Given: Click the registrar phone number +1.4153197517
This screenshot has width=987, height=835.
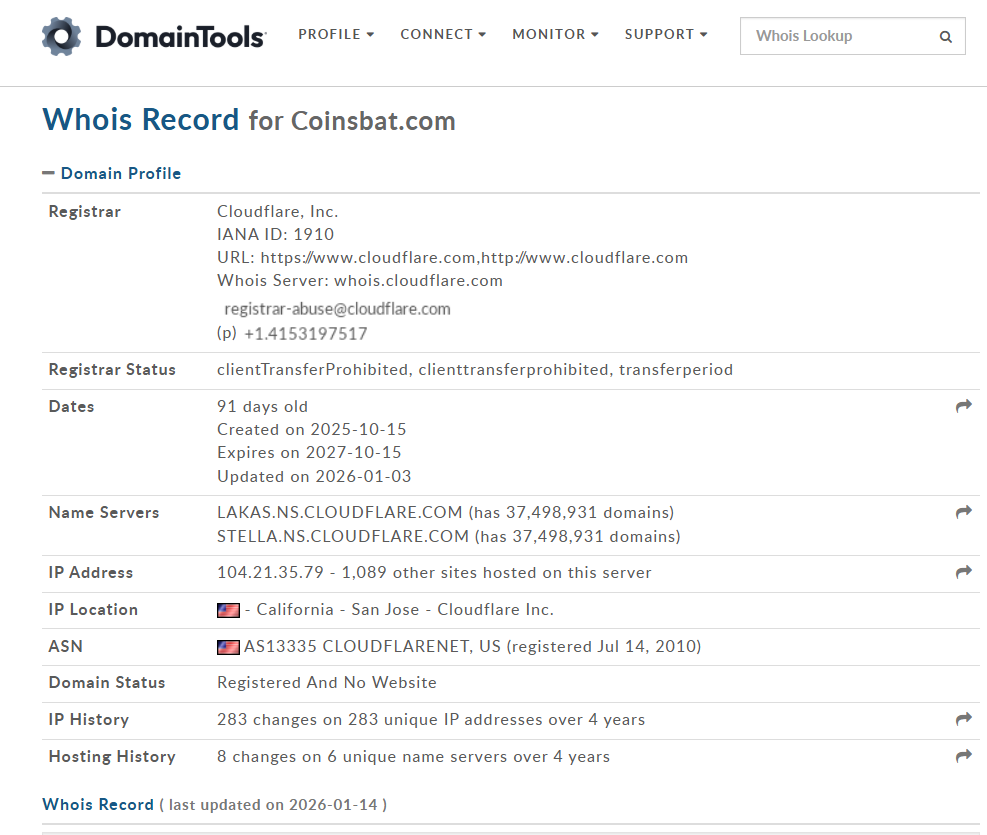Looking at the screenshot, I should coord(305,334).
